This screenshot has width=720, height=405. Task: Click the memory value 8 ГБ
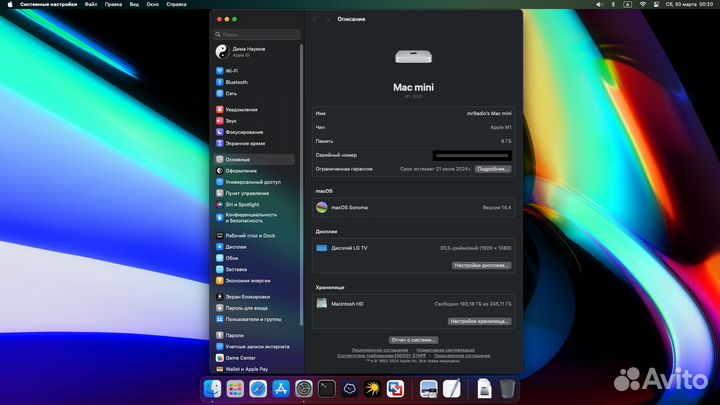tap(506, 141)
